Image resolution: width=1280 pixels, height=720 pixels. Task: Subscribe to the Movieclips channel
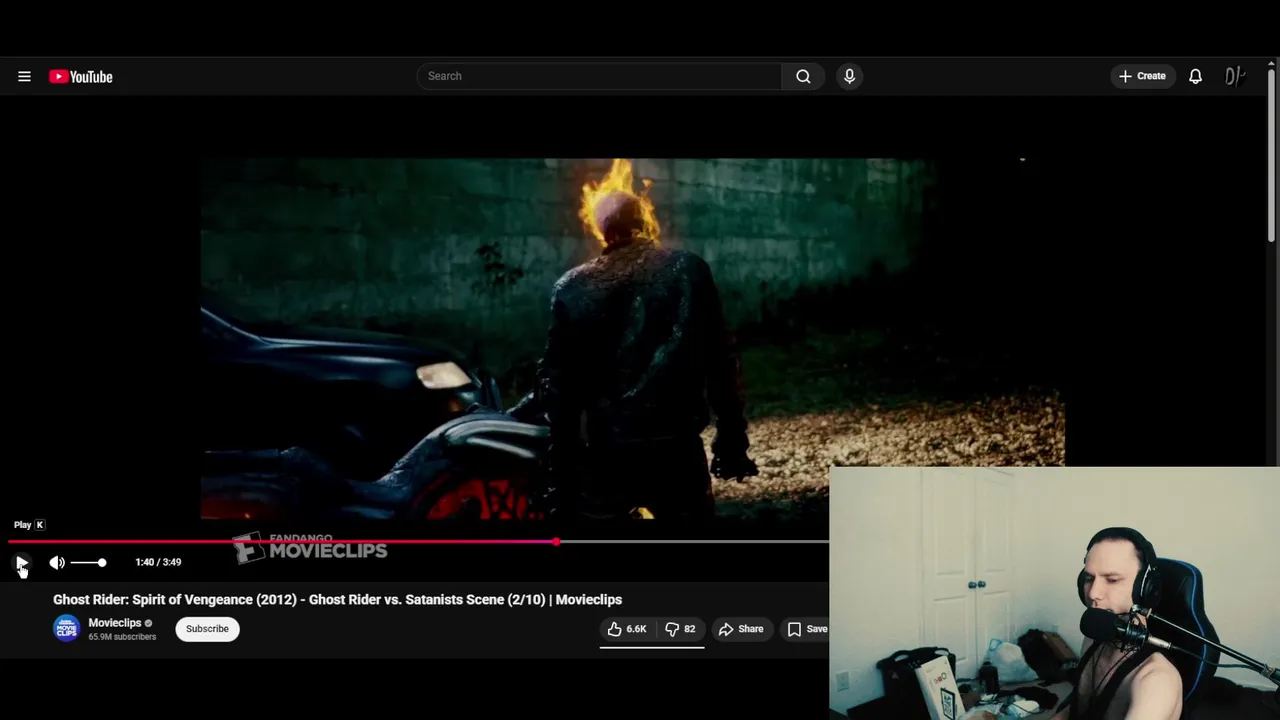pyautogui.click(x=207, y=629)
